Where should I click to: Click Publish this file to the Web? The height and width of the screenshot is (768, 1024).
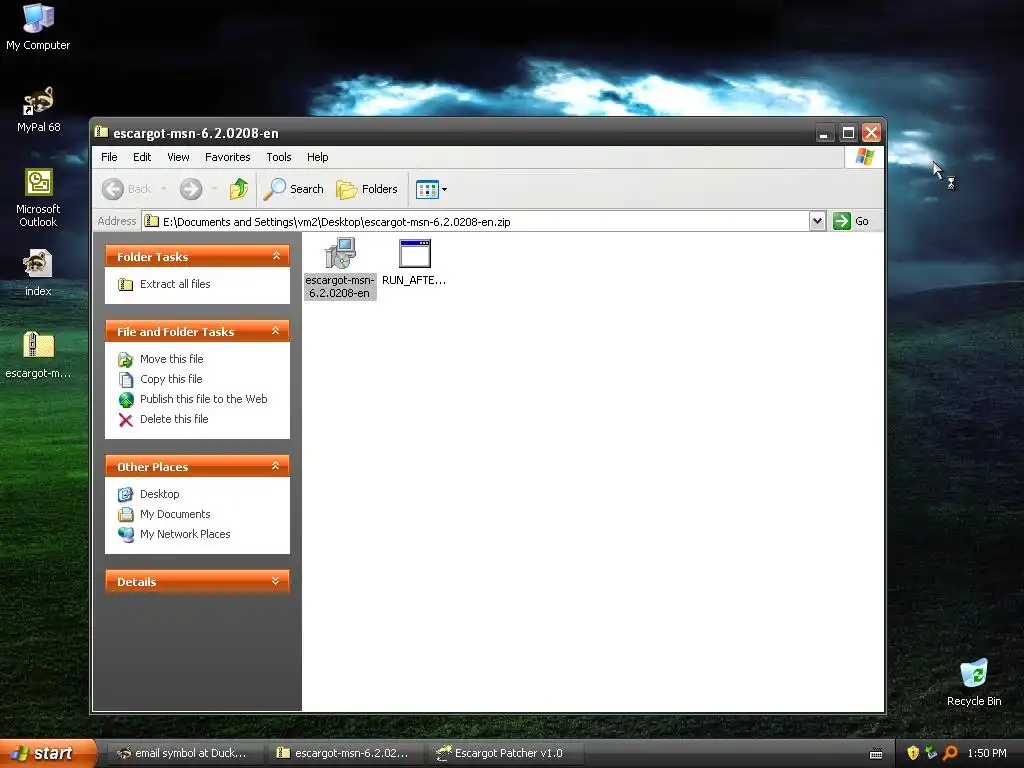point(203,399)
